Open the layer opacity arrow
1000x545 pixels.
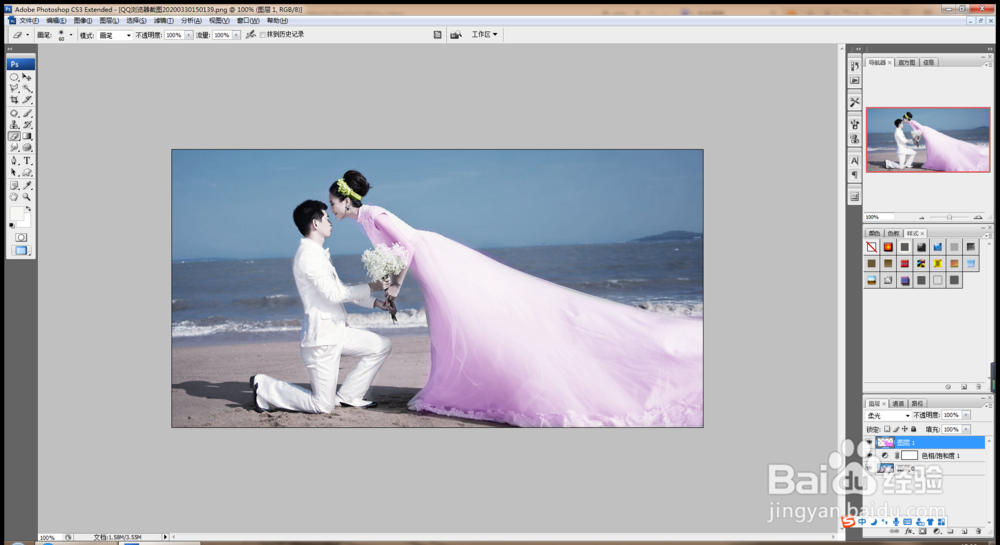coord(966,415)
